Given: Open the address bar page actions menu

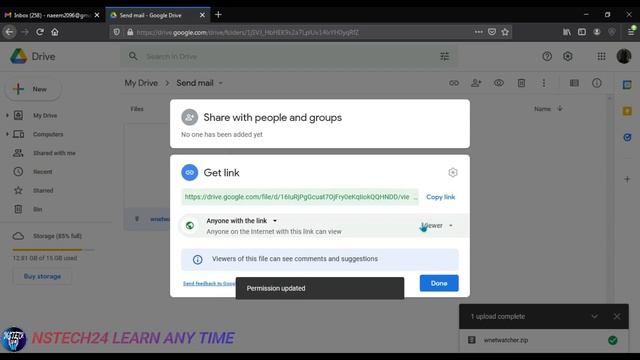Looking at the screenshot, I should pos(478,32).
